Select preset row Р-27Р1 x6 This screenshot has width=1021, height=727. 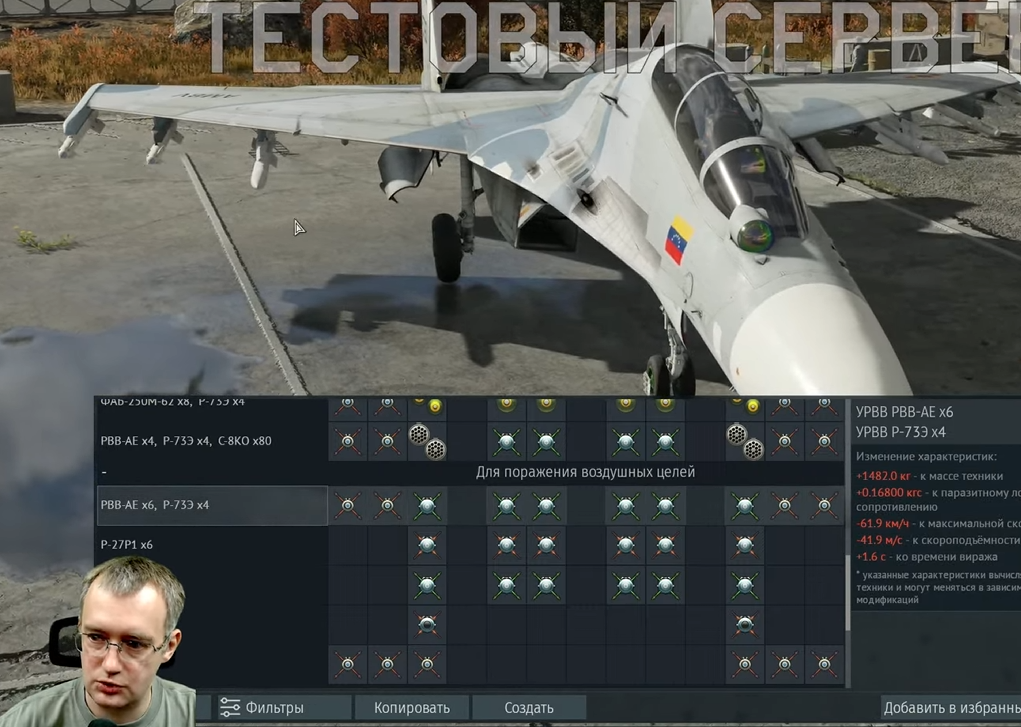pyautogui.click(x=212, y=545)
